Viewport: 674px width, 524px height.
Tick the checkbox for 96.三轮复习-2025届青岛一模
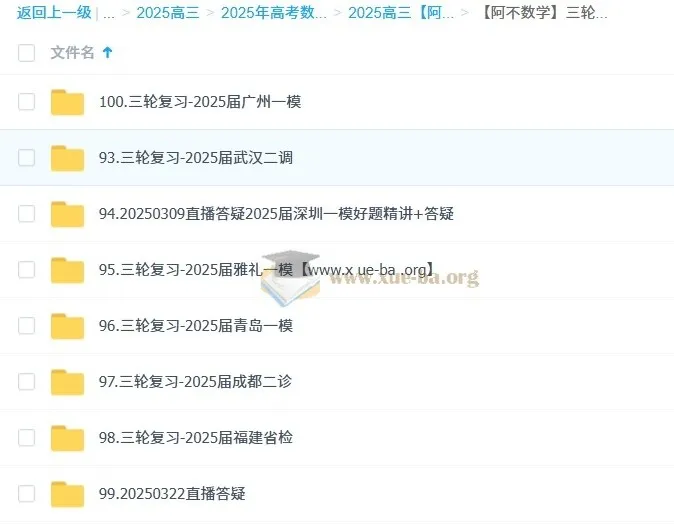(x=27, y=326)
